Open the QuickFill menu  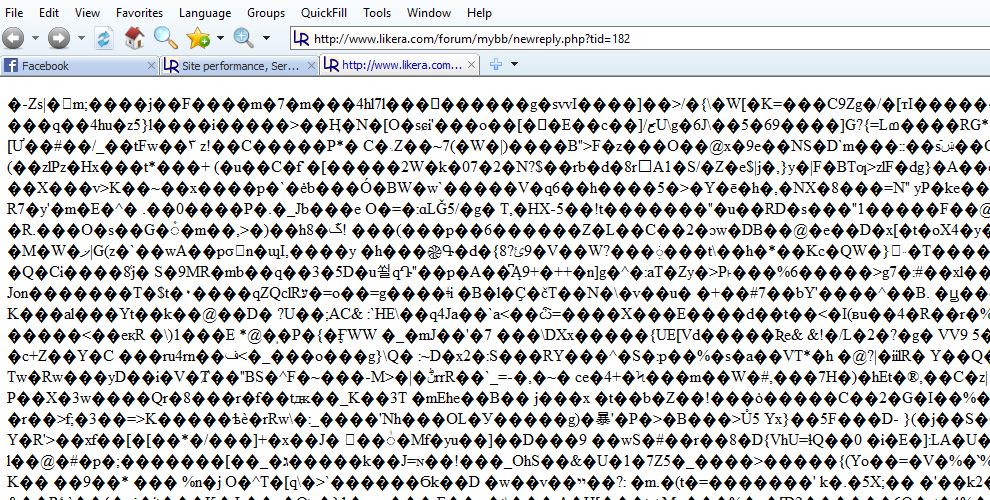[x=322, y=13]
